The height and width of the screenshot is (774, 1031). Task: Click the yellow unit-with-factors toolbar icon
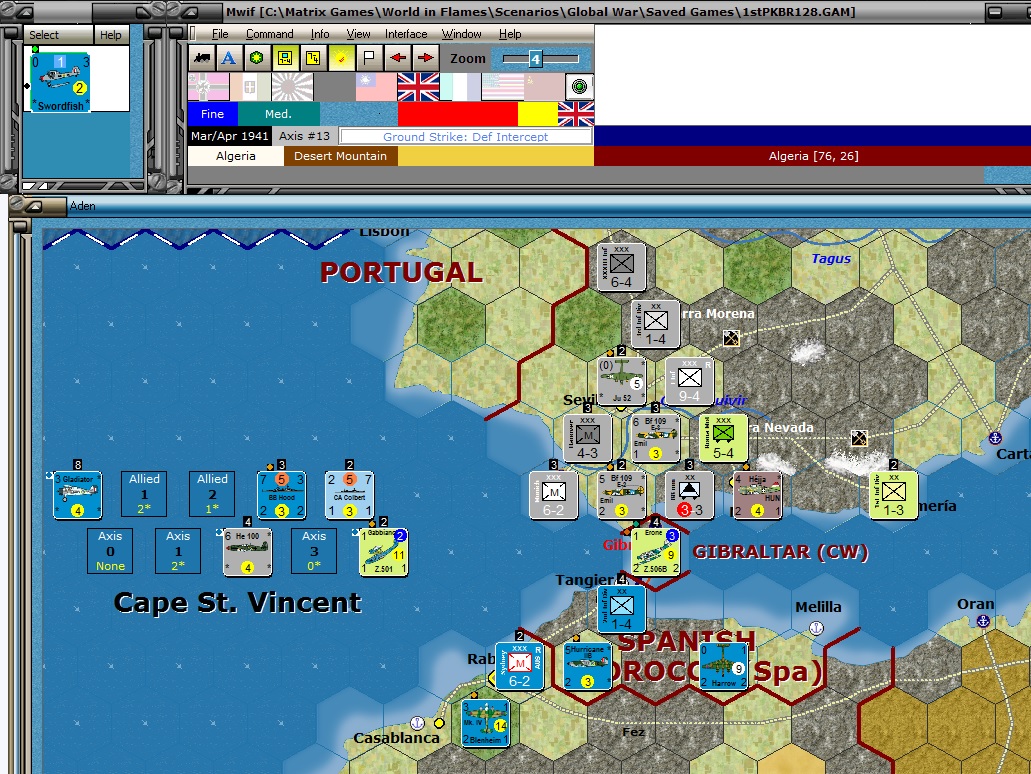pyautogui.click(x=285, y=58)
